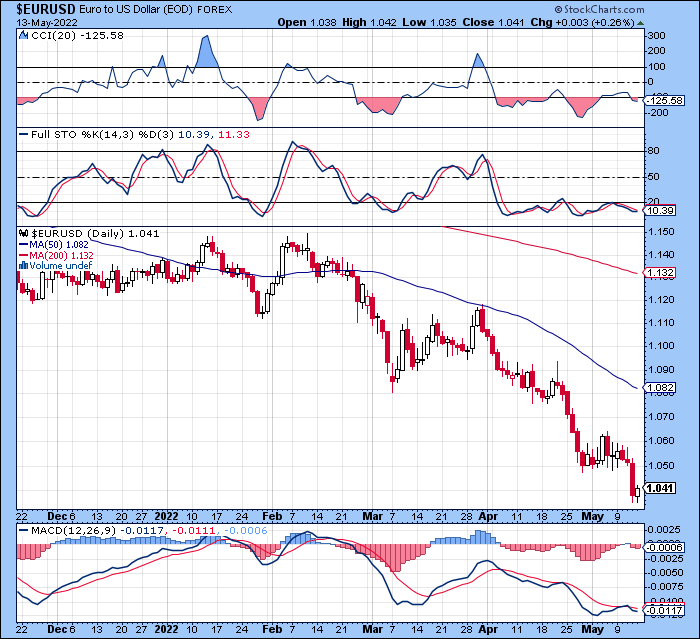The image size is (700, 639).
Task: Click the MA(50) blue legend line
Action: point(23,245)
